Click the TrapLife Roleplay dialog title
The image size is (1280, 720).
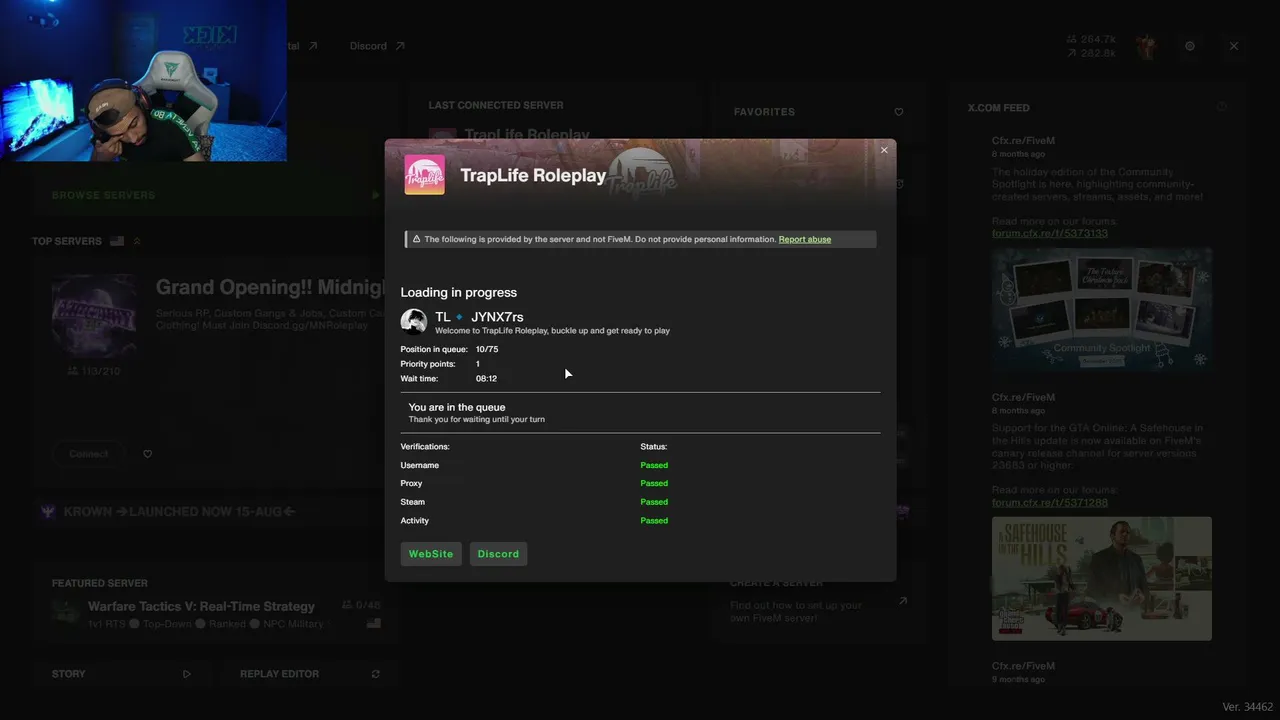[x=533, y=175]
